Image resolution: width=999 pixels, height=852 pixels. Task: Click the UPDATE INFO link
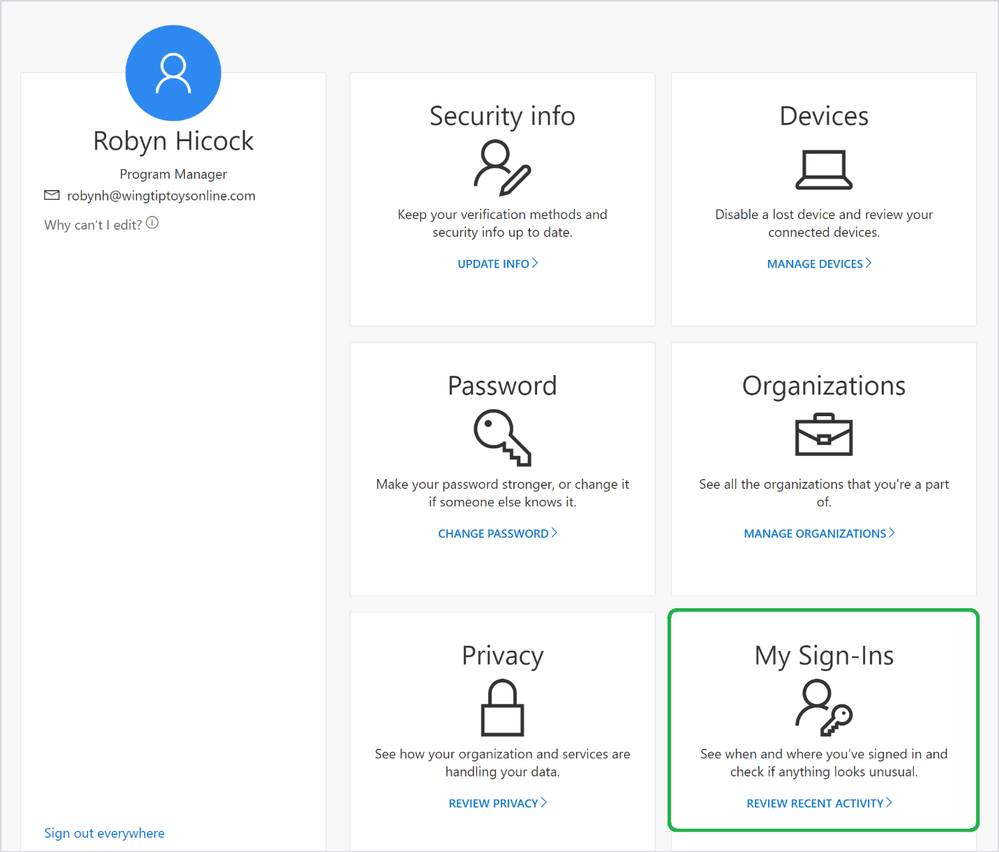tap(493, 263)
